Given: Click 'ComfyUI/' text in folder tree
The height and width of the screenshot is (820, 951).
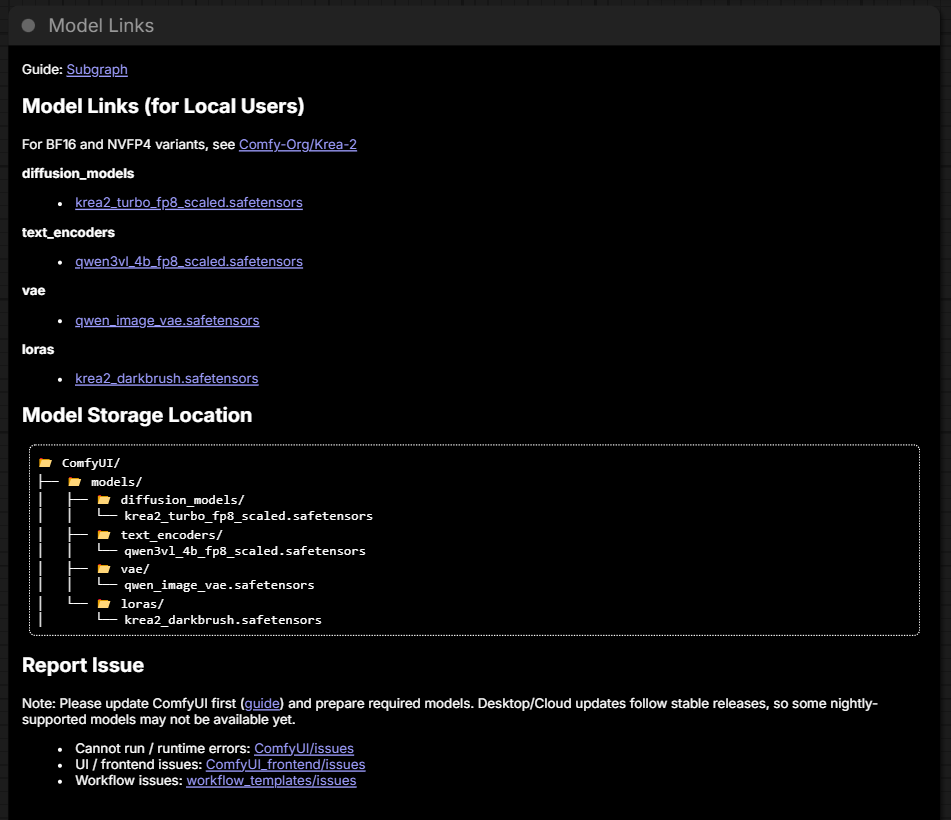Looking at the screenshot, I should [91, 463].
